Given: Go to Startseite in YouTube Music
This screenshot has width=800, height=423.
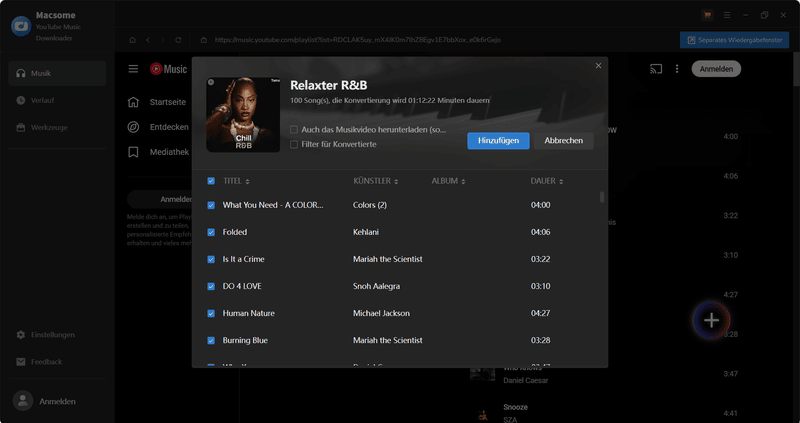Looking at the screenshot, I should (x=167, y=102).
